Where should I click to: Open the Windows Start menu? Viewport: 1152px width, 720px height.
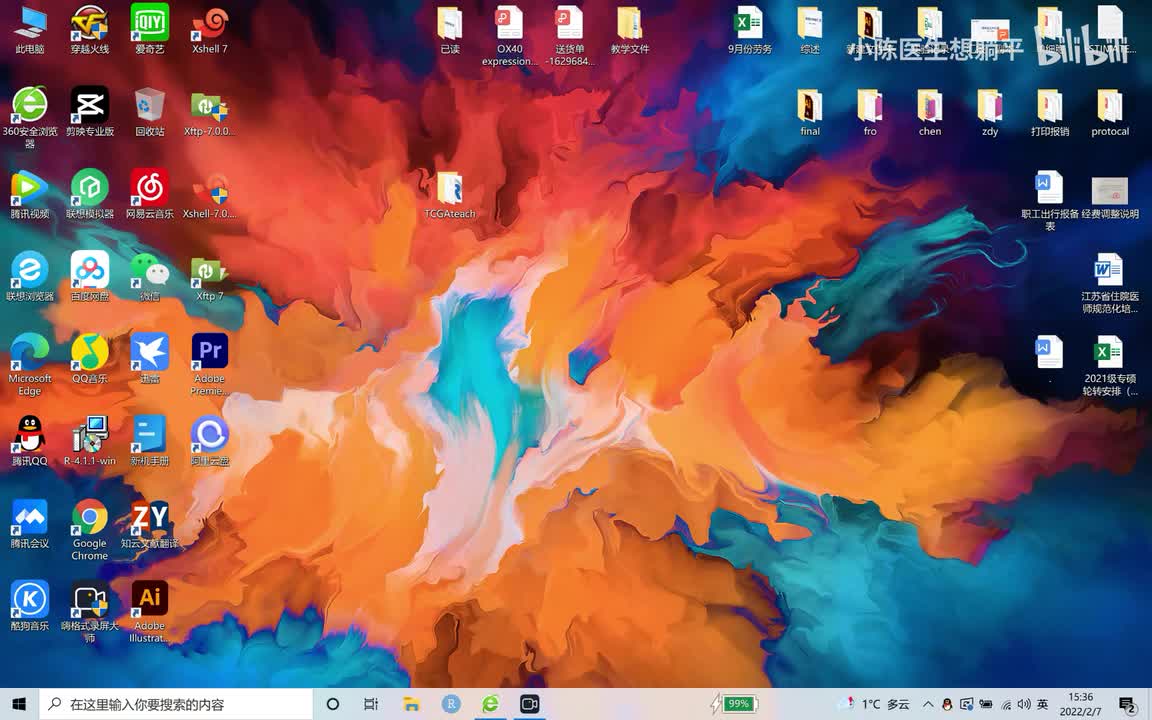[19, 704]
